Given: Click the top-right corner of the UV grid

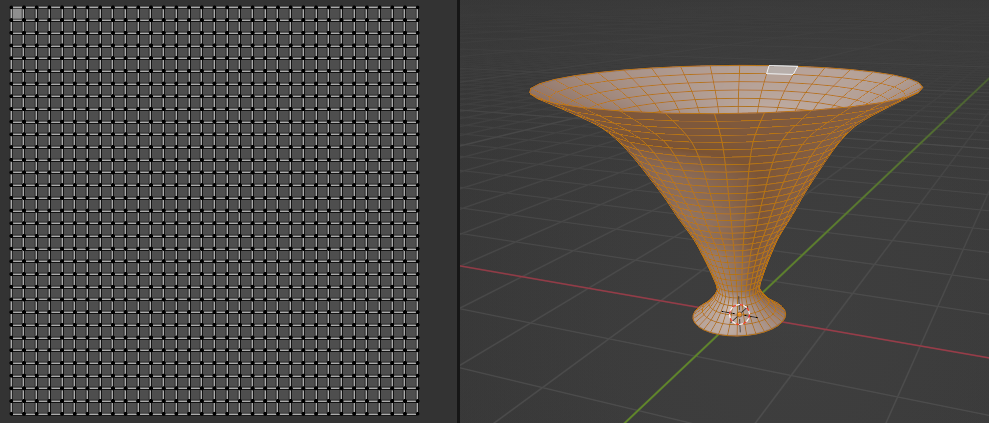Looking at the screenshot, I should pyautogui.click(x=417, y=8).
